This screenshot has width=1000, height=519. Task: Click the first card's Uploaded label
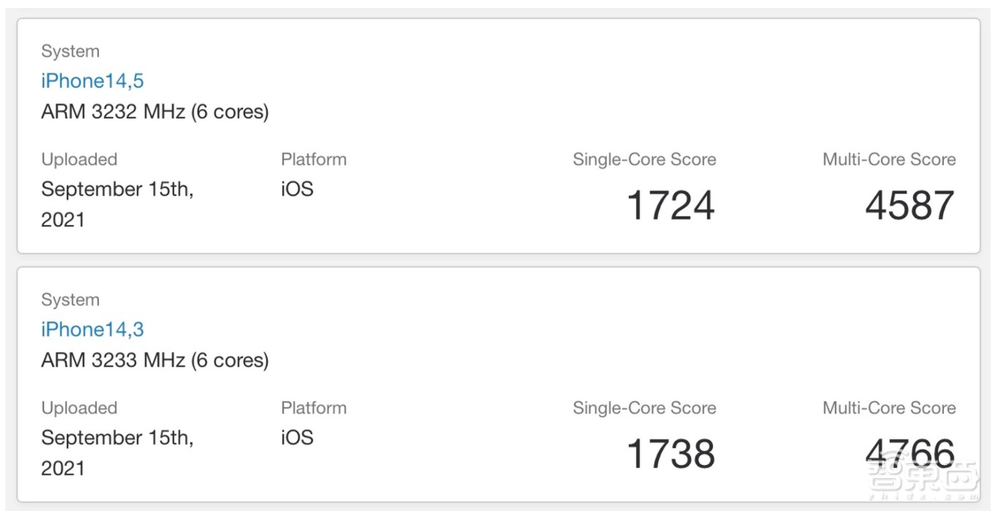[79, 159]
